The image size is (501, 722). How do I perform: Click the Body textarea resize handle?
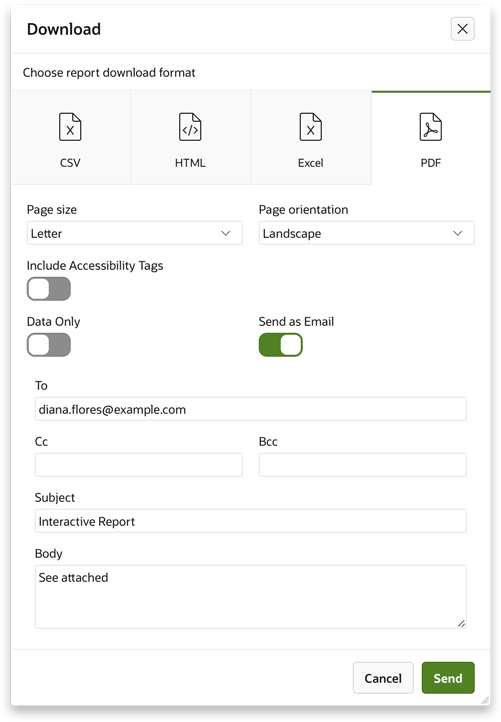tap(461, 623)
